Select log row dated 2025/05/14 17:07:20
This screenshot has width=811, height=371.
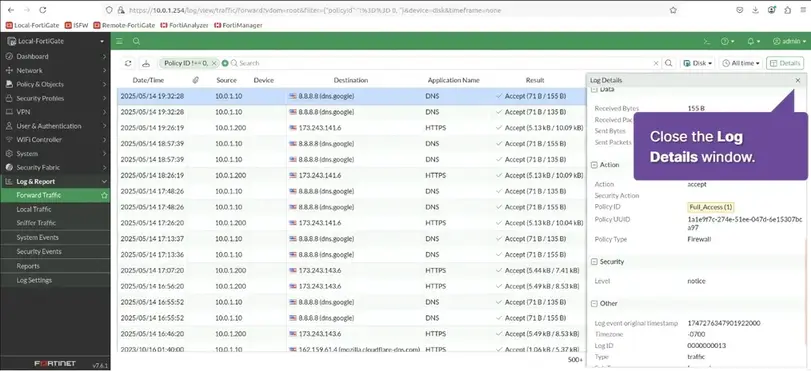tap(352, 271)
